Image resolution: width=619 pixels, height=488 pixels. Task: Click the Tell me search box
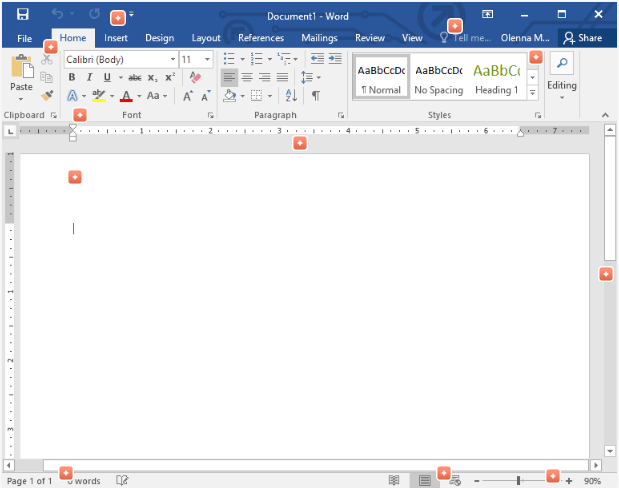point(467,38)
